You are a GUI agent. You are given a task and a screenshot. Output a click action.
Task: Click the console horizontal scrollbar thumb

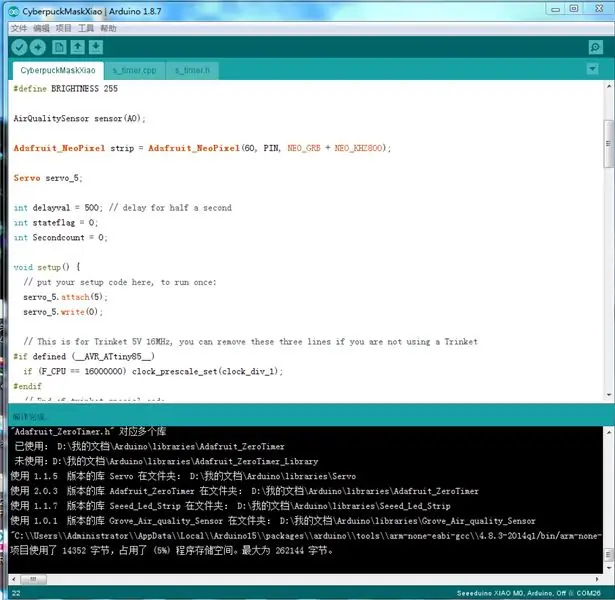tap(33, 579)
